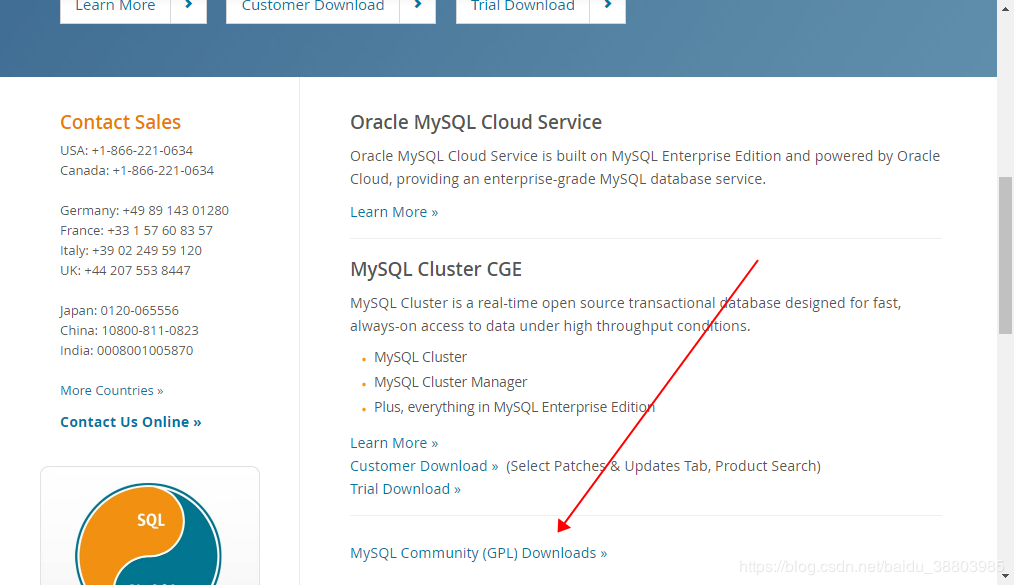
Task: Open the Trial Download banner button
Action: [x=523, y=8]
